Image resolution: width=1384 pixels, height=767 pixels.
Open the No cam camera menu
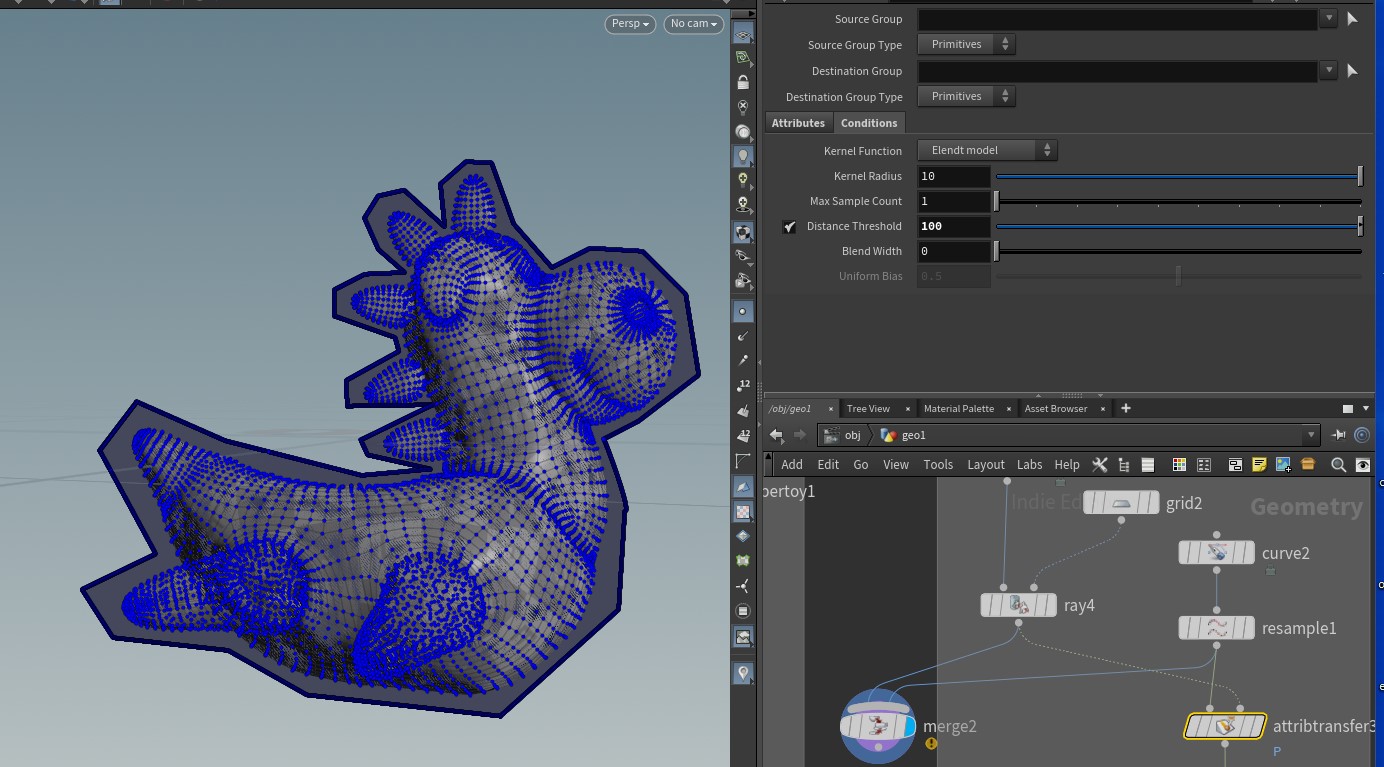tap(694, 24)
